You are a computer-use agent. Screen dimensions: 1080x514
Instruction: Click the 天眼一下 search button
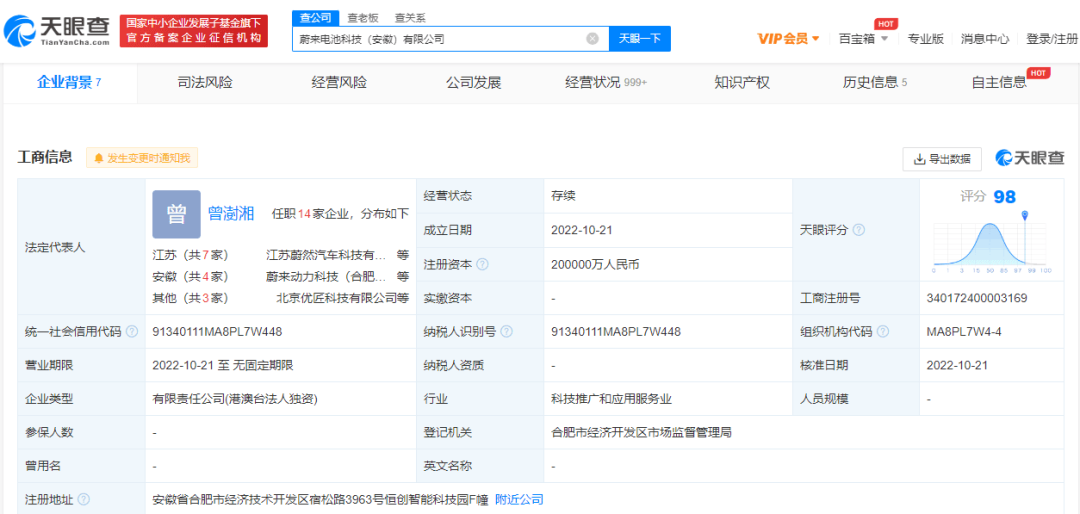click(x=640, y=39)
